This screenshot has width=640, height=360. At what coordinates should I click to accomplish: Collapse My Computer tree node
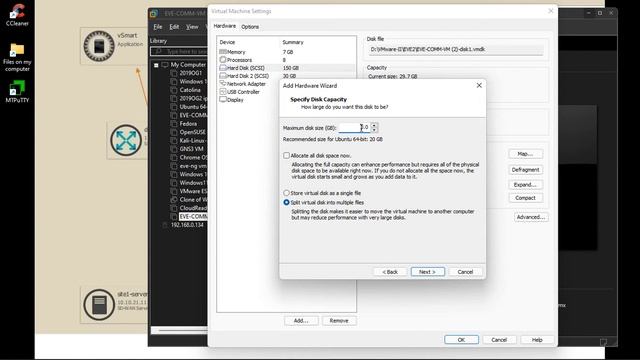(x=156, y=65)
